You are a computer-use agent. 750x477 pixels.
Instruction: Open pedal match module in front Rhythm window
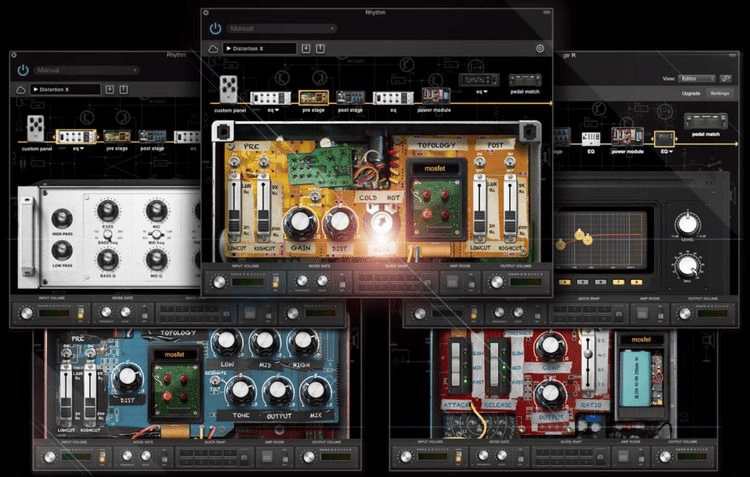tap(525, 80)
